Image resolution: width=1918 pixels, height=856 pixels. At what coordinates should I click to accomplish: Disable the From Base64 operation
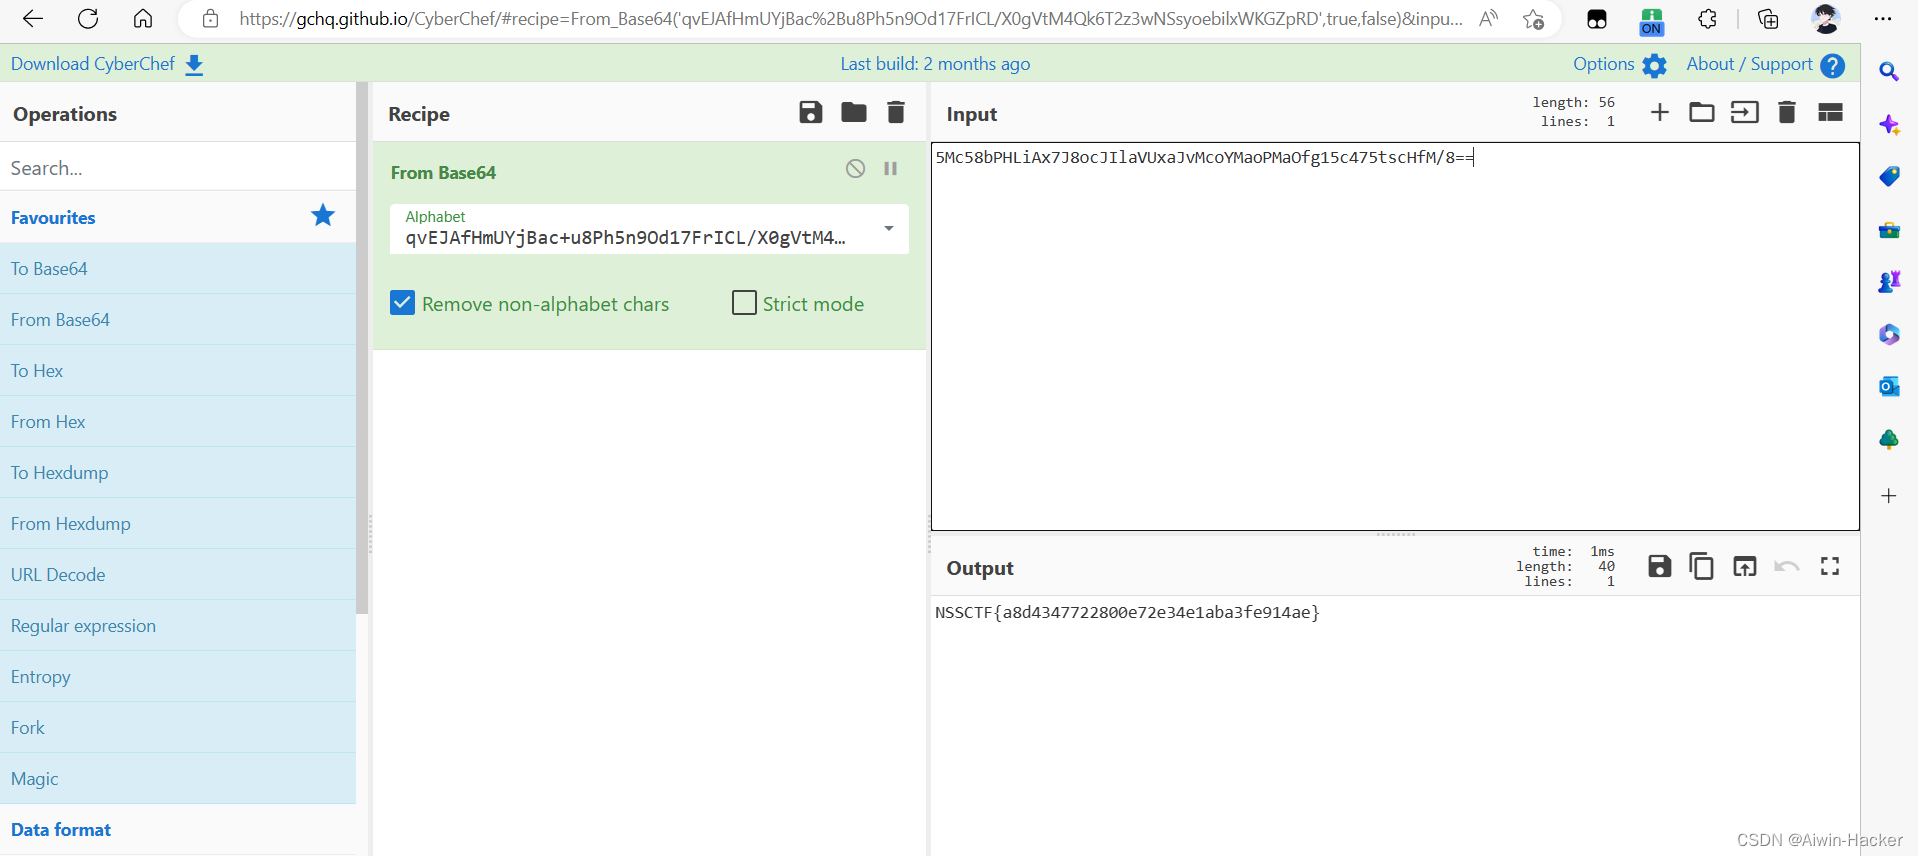(x=855, y=168)
